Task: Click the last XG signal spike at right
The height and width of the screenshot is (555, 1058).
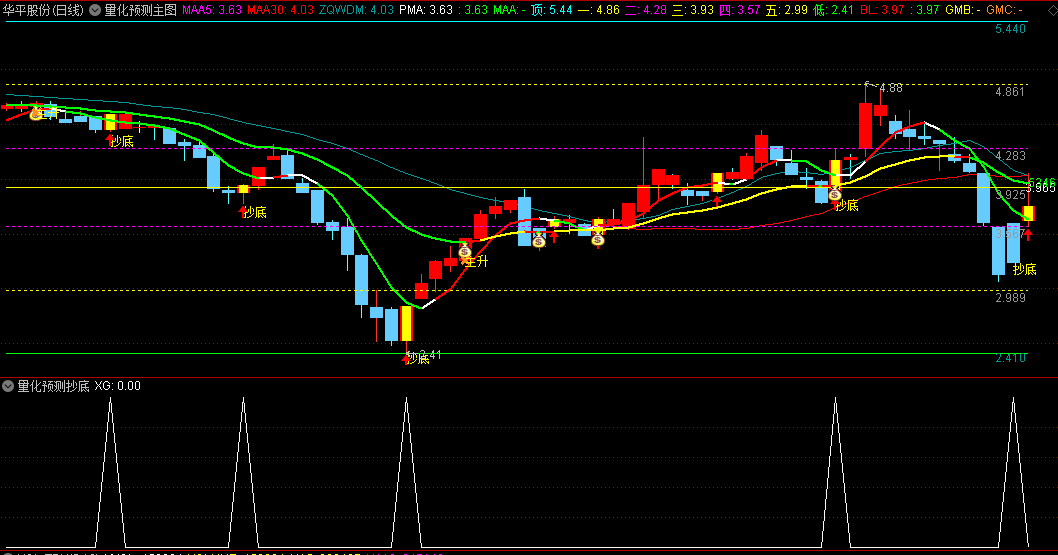Action: click(1013, 472)
